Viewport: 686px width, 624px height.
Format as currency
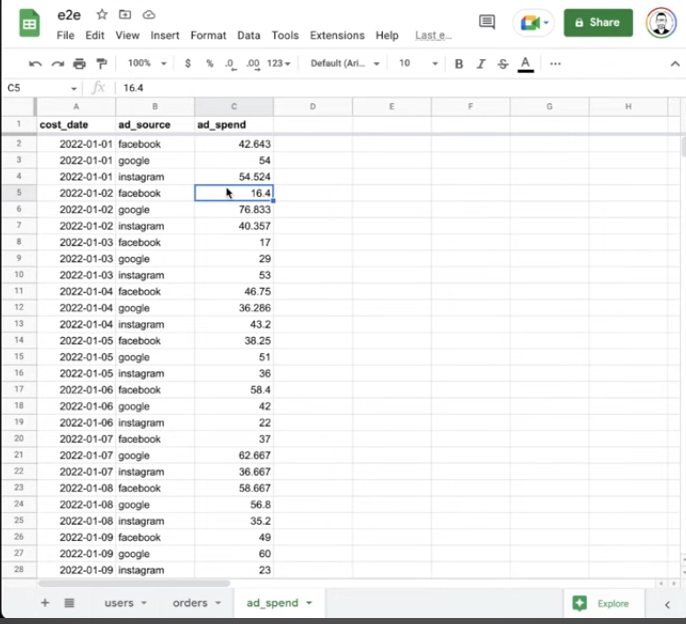pyautogui.click(x=188, y=63)
